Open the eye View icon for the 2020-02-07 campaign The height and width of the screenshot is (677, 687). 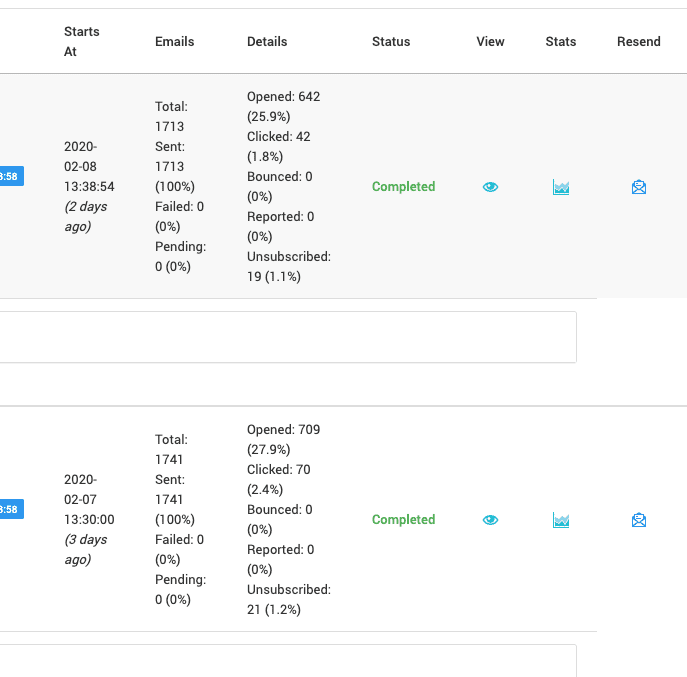click(x=490, y=520)
